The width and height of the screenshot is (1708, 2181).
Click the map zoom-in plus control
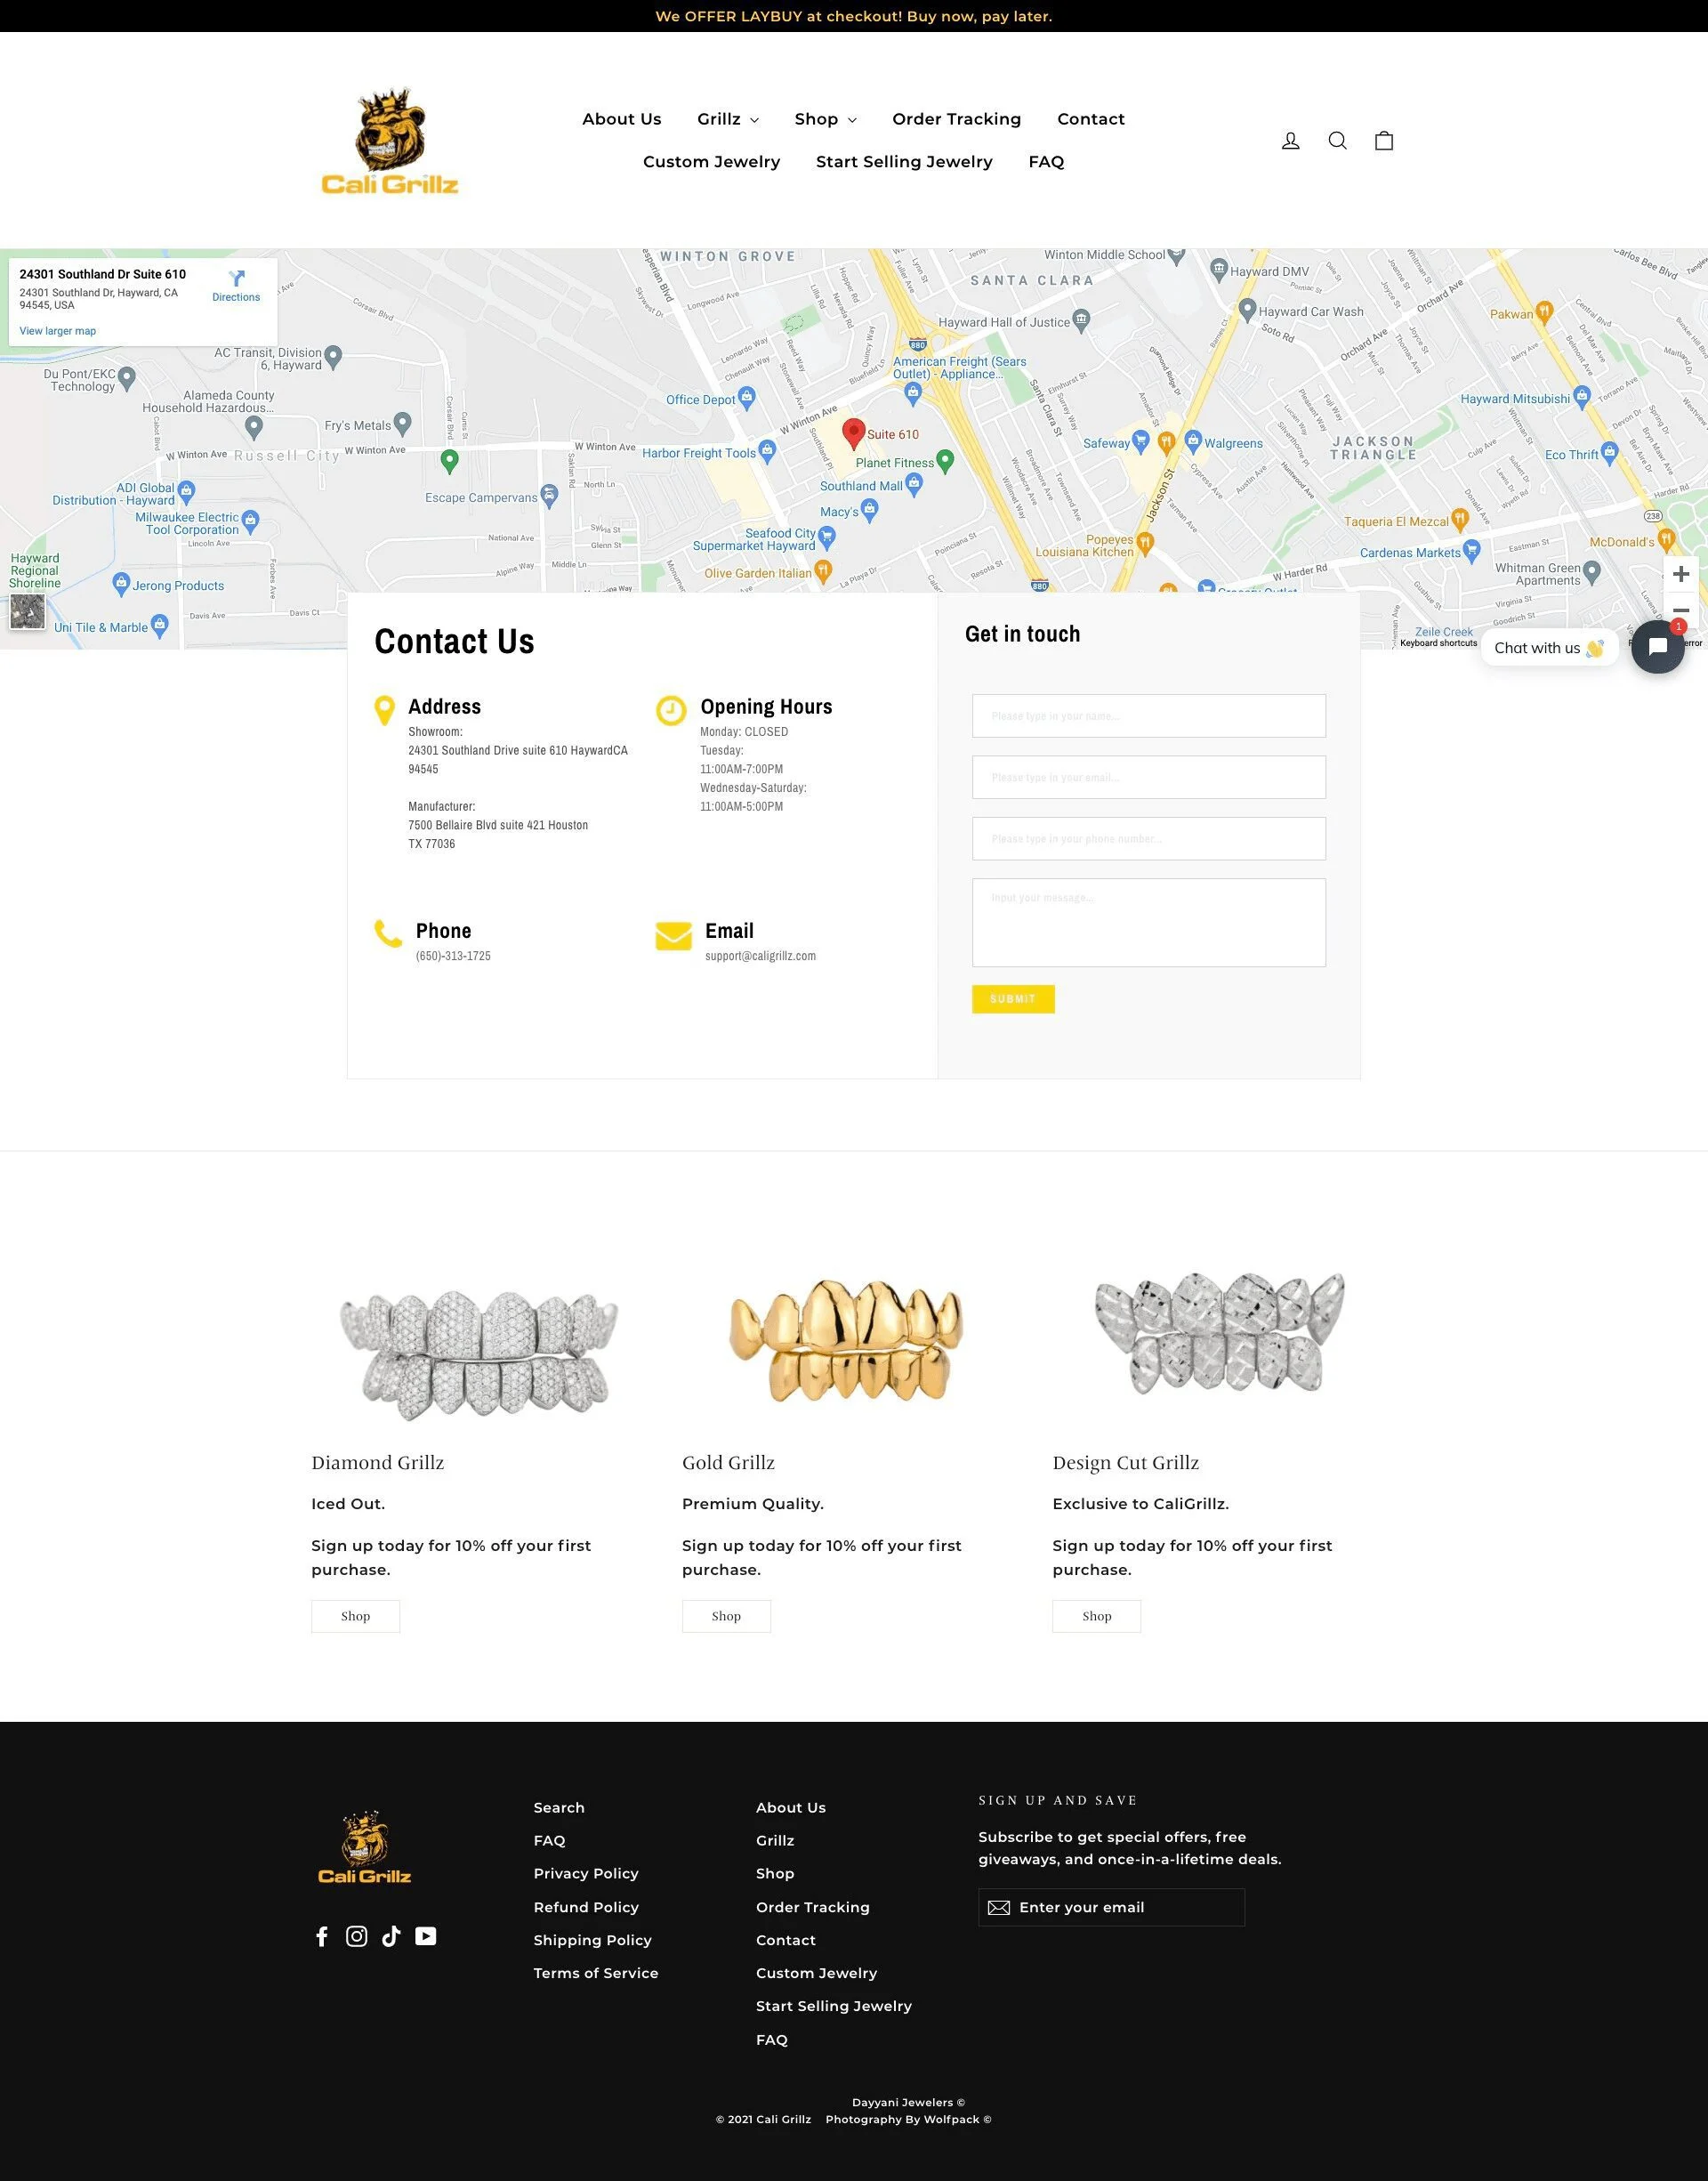[1681, 574]
